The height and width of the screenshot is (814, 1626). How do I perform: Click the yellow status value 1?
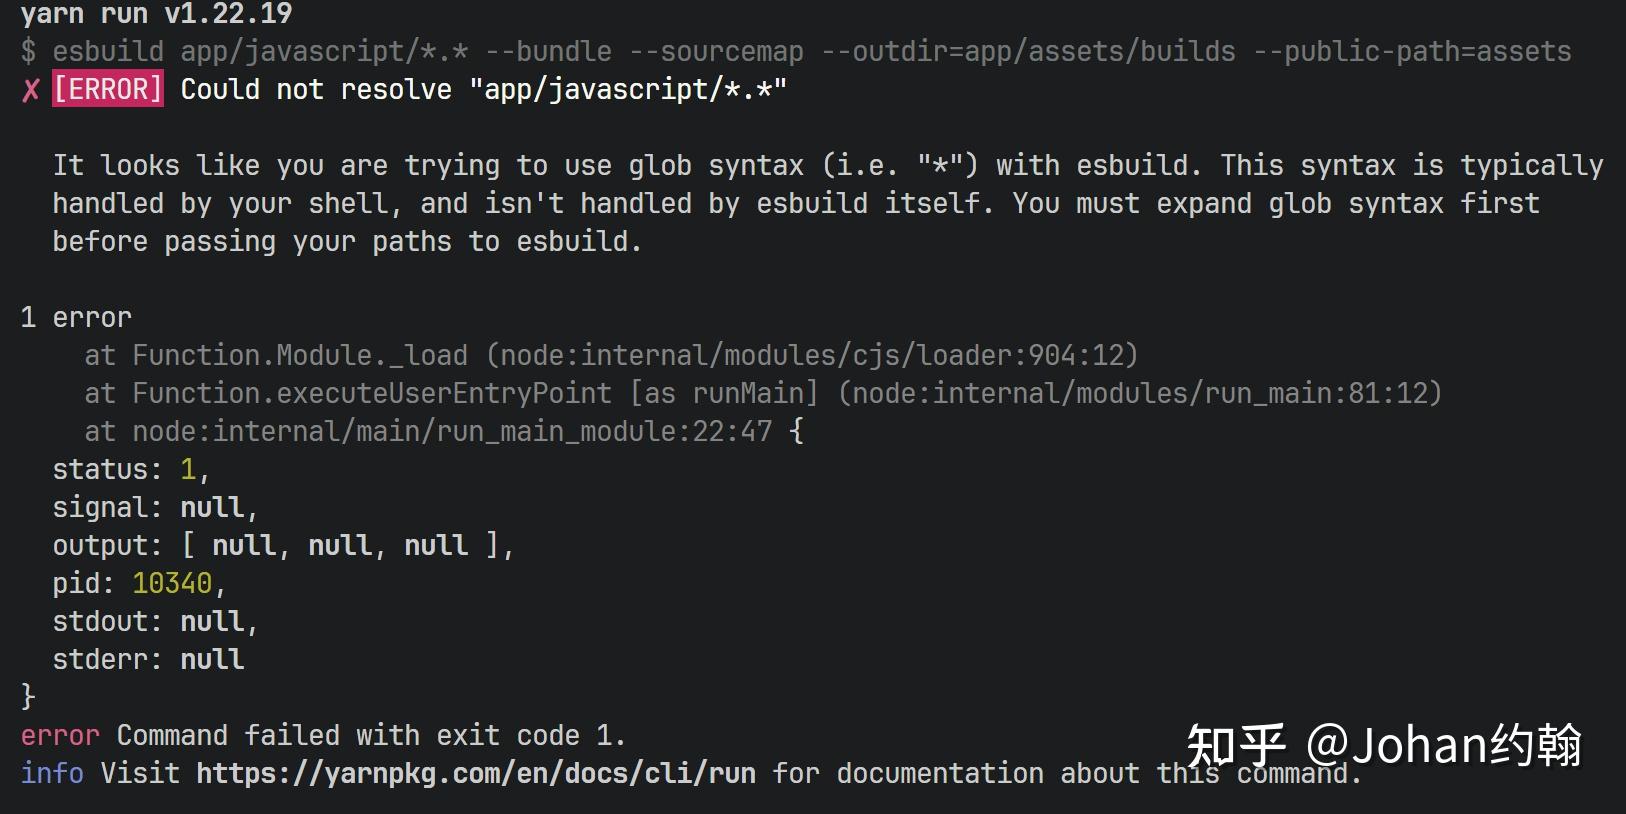188,469
